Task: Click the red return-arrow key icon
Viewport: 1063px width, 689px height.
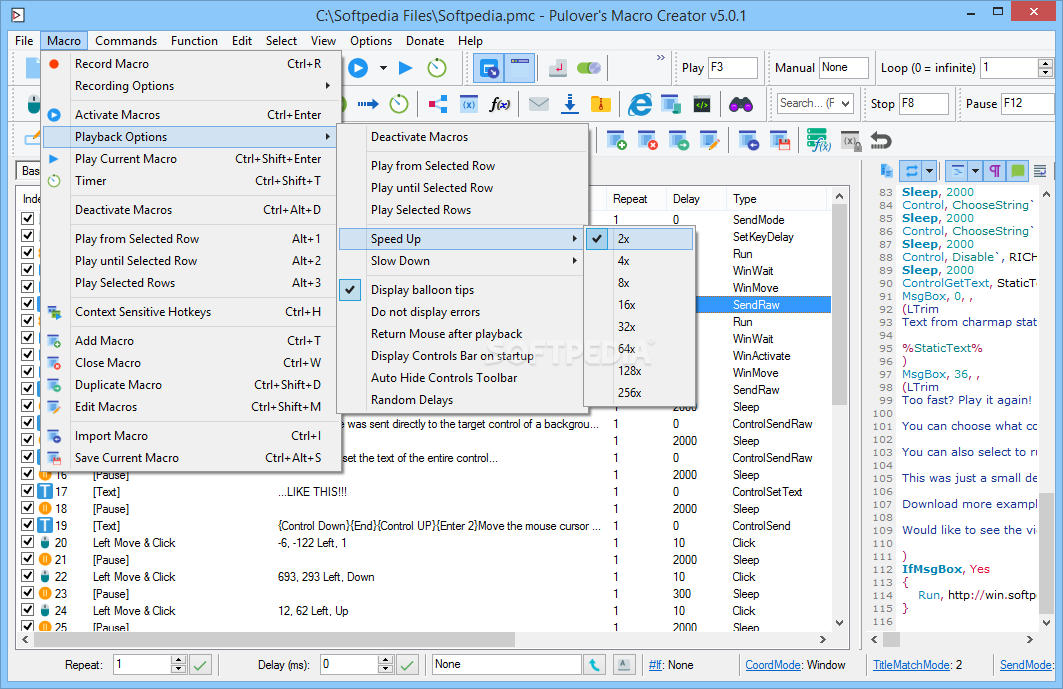Action: (x=557, y=68)
